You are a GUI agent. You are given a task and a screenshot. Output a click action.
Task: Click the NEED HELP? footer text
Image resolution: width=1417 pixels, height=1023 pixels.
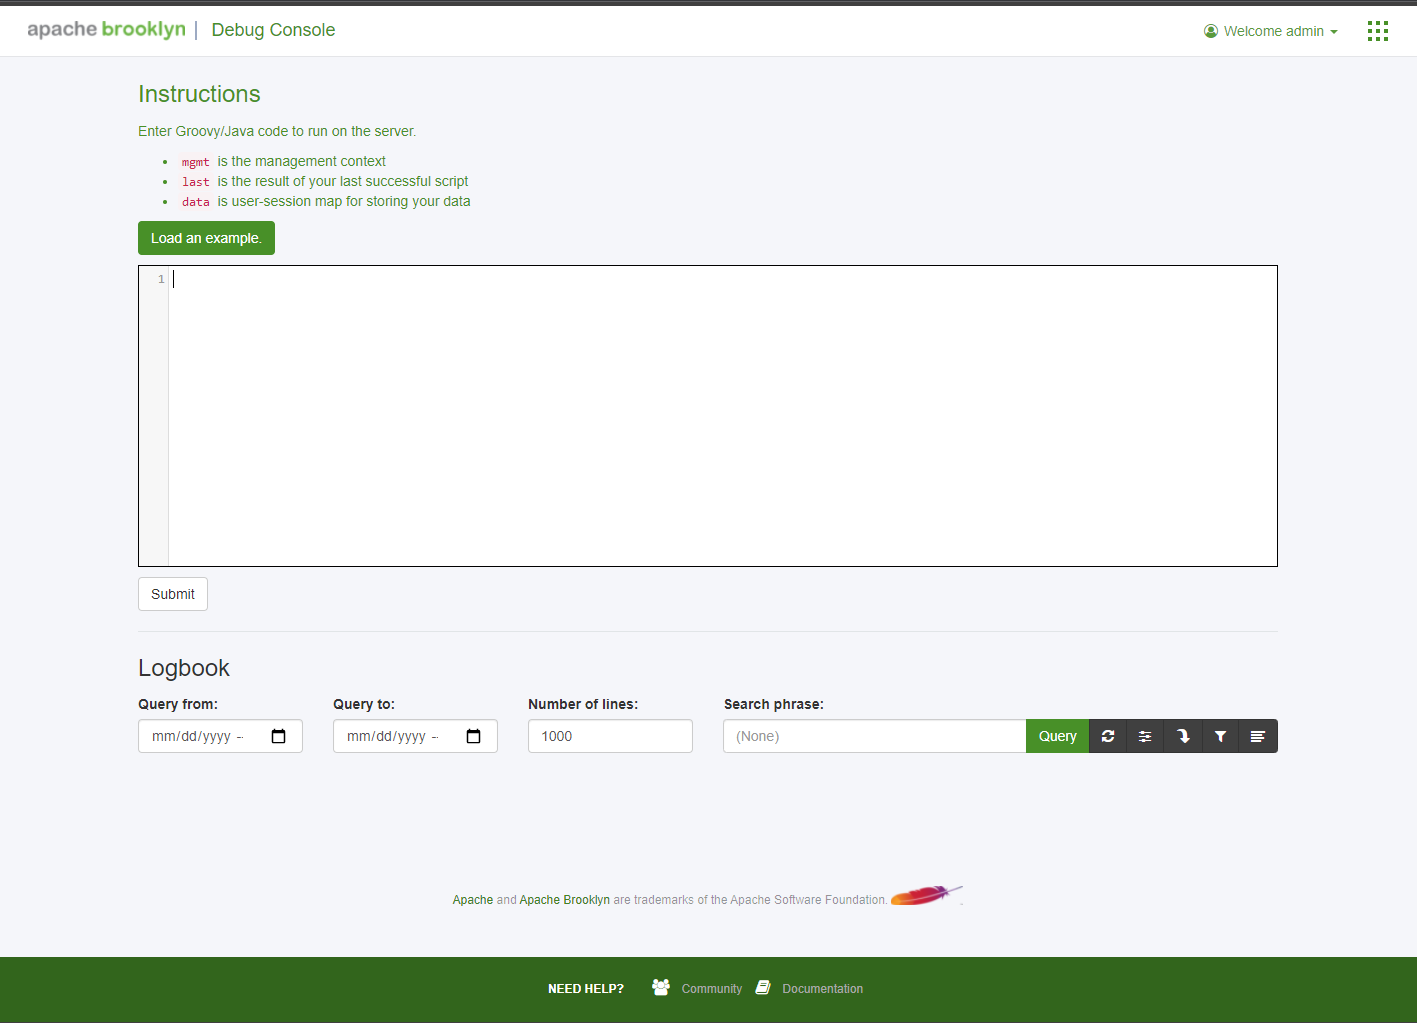[586, 989]
